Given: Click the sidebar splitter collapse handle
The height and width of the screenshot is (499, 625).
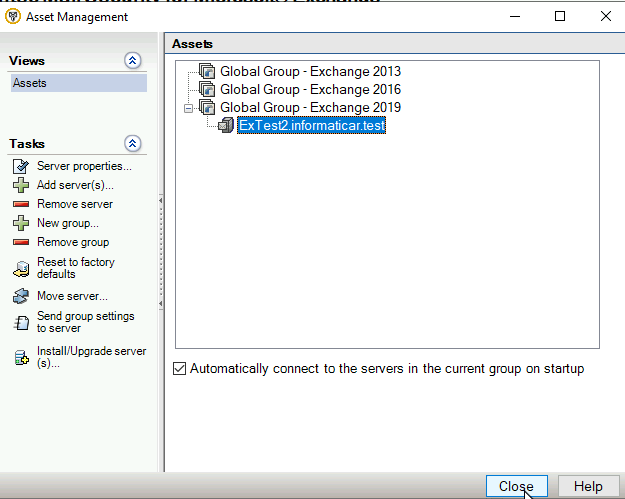Looking at the screenshot, I should pyautogui.click(x=161, y=252).
